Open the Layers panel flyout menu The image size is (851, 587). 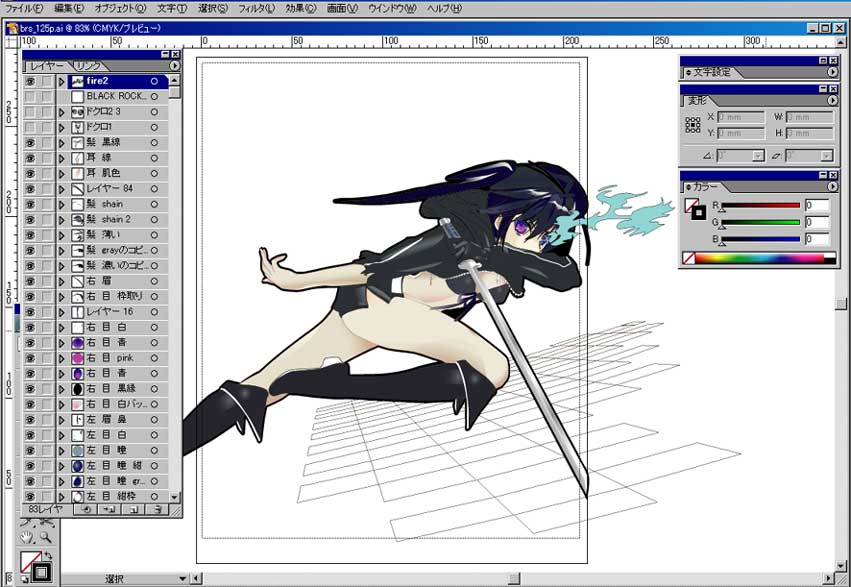pyautogui.click(x=174, y=66)
